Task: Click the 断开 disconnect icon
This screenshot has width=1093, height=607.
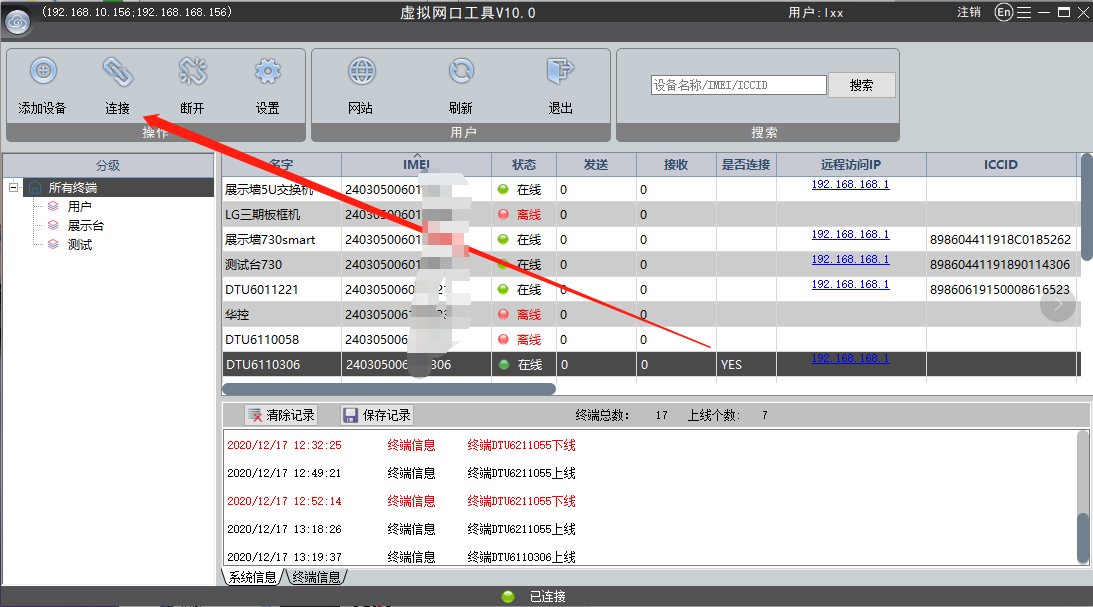Action: click(192, 71)
